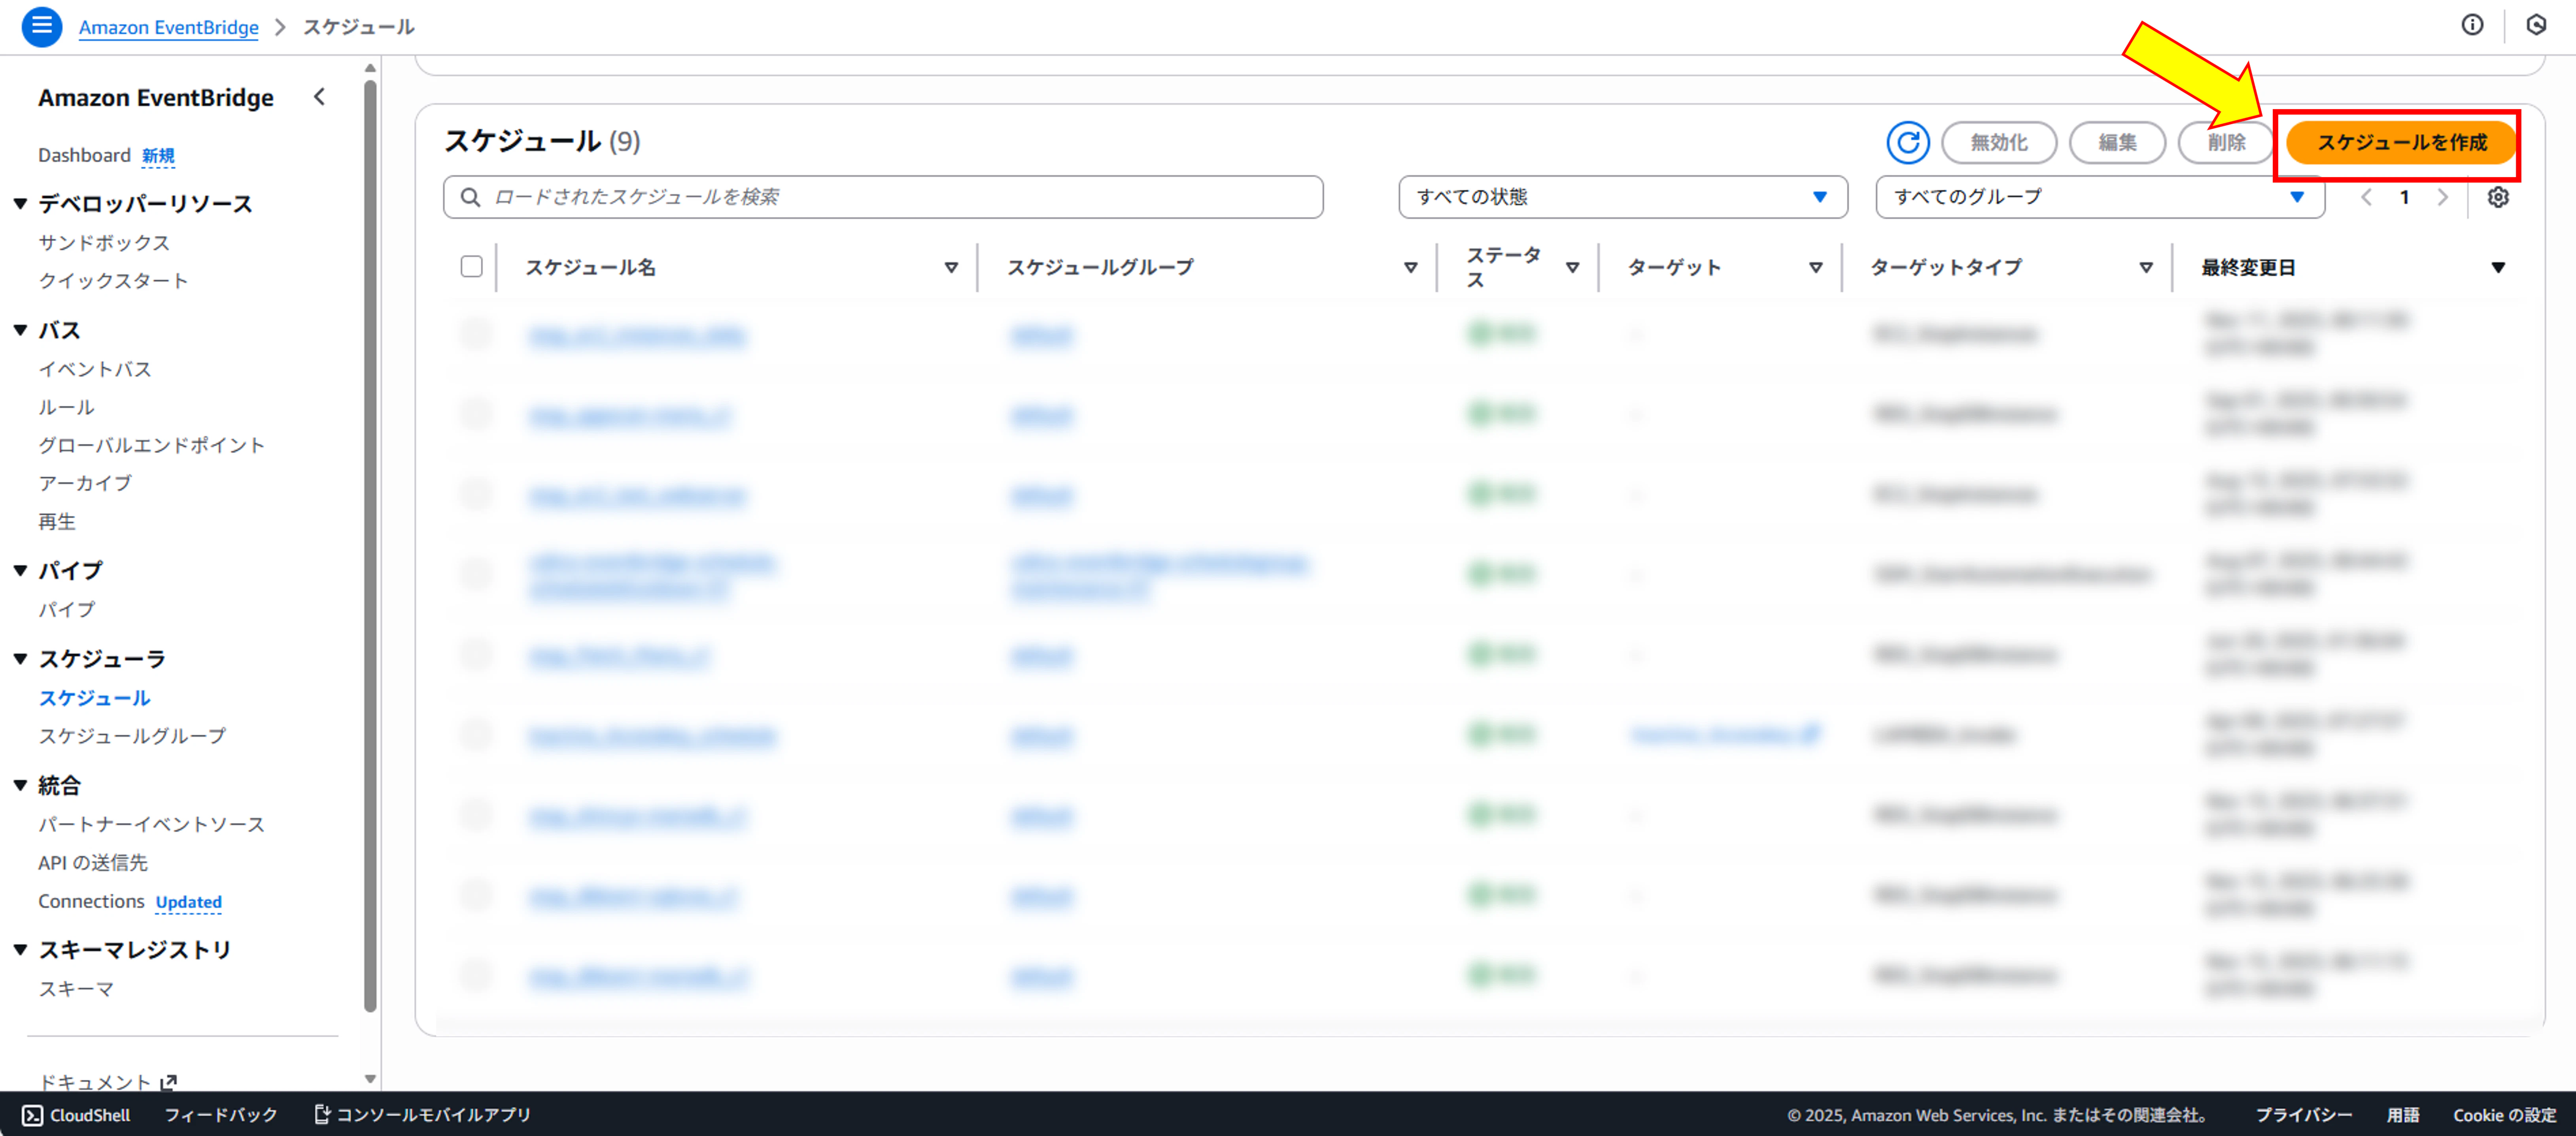Viewport: 2576px width, 1136px height.
Task: Open Partner event sources in sidebar
Action: [151, 824]
